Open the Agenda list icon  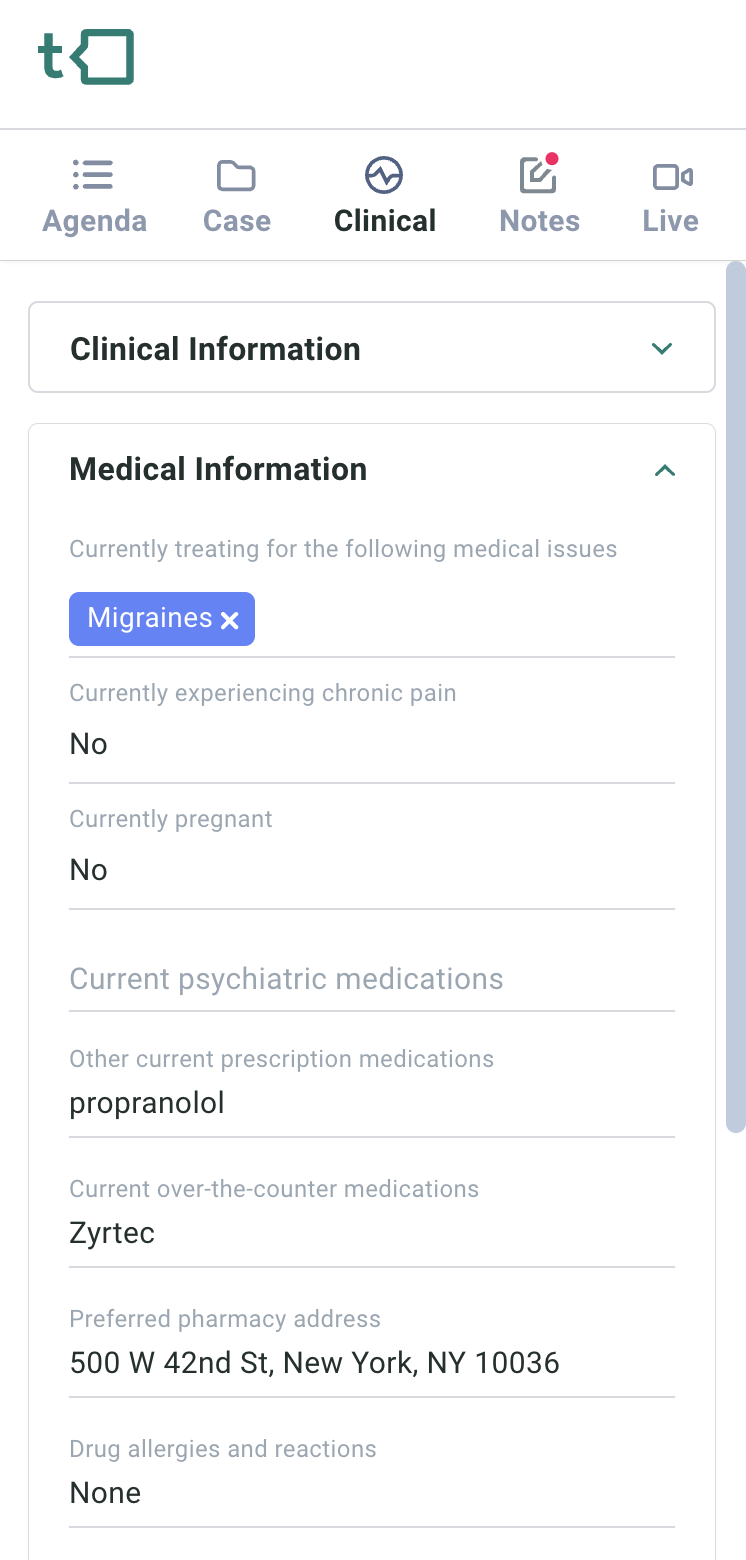(x=93, y=176)
